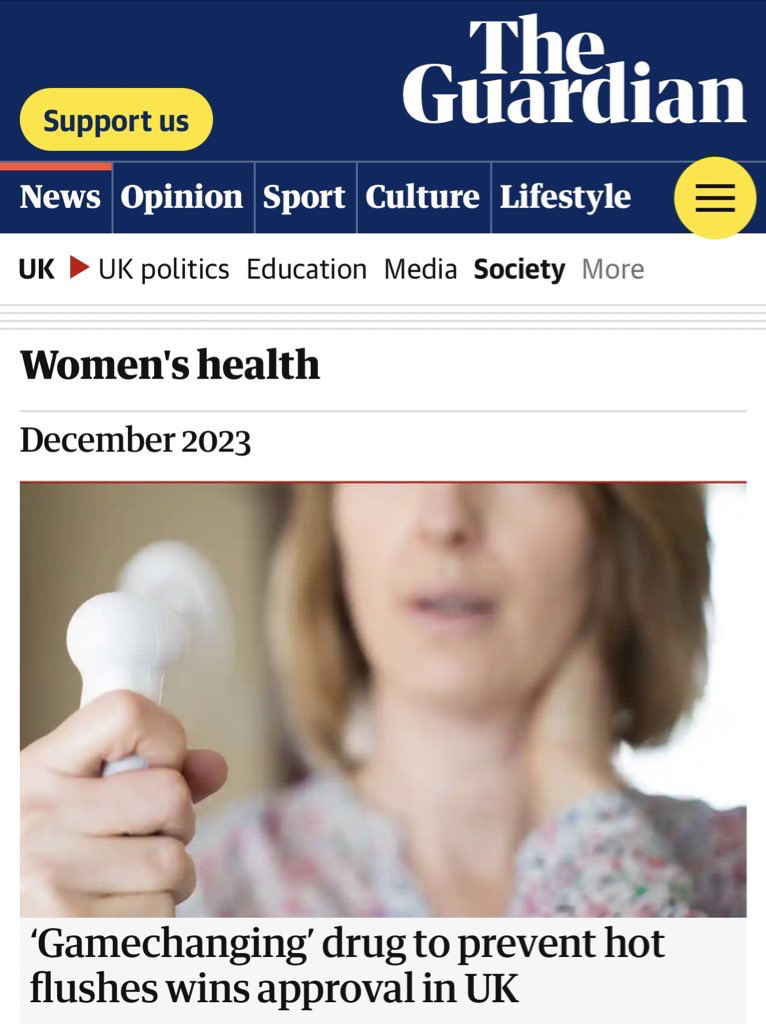Go to the Education subsection
Screen dimensions: 766x1024
(306, 269)
